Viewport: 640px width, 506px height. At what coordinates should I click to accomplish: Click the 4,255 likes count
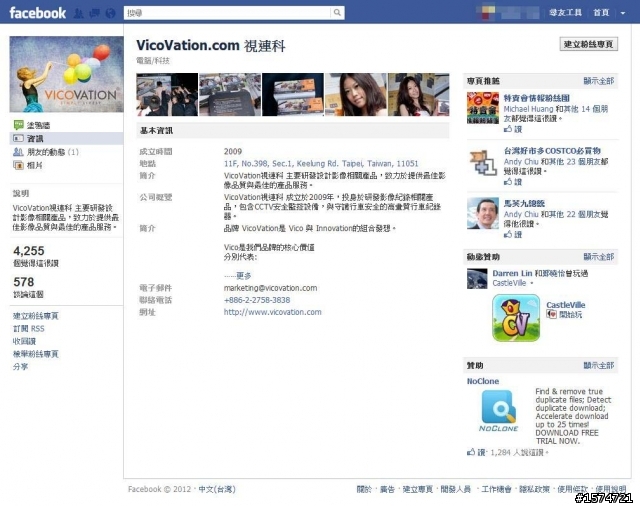tap(29, 251)
